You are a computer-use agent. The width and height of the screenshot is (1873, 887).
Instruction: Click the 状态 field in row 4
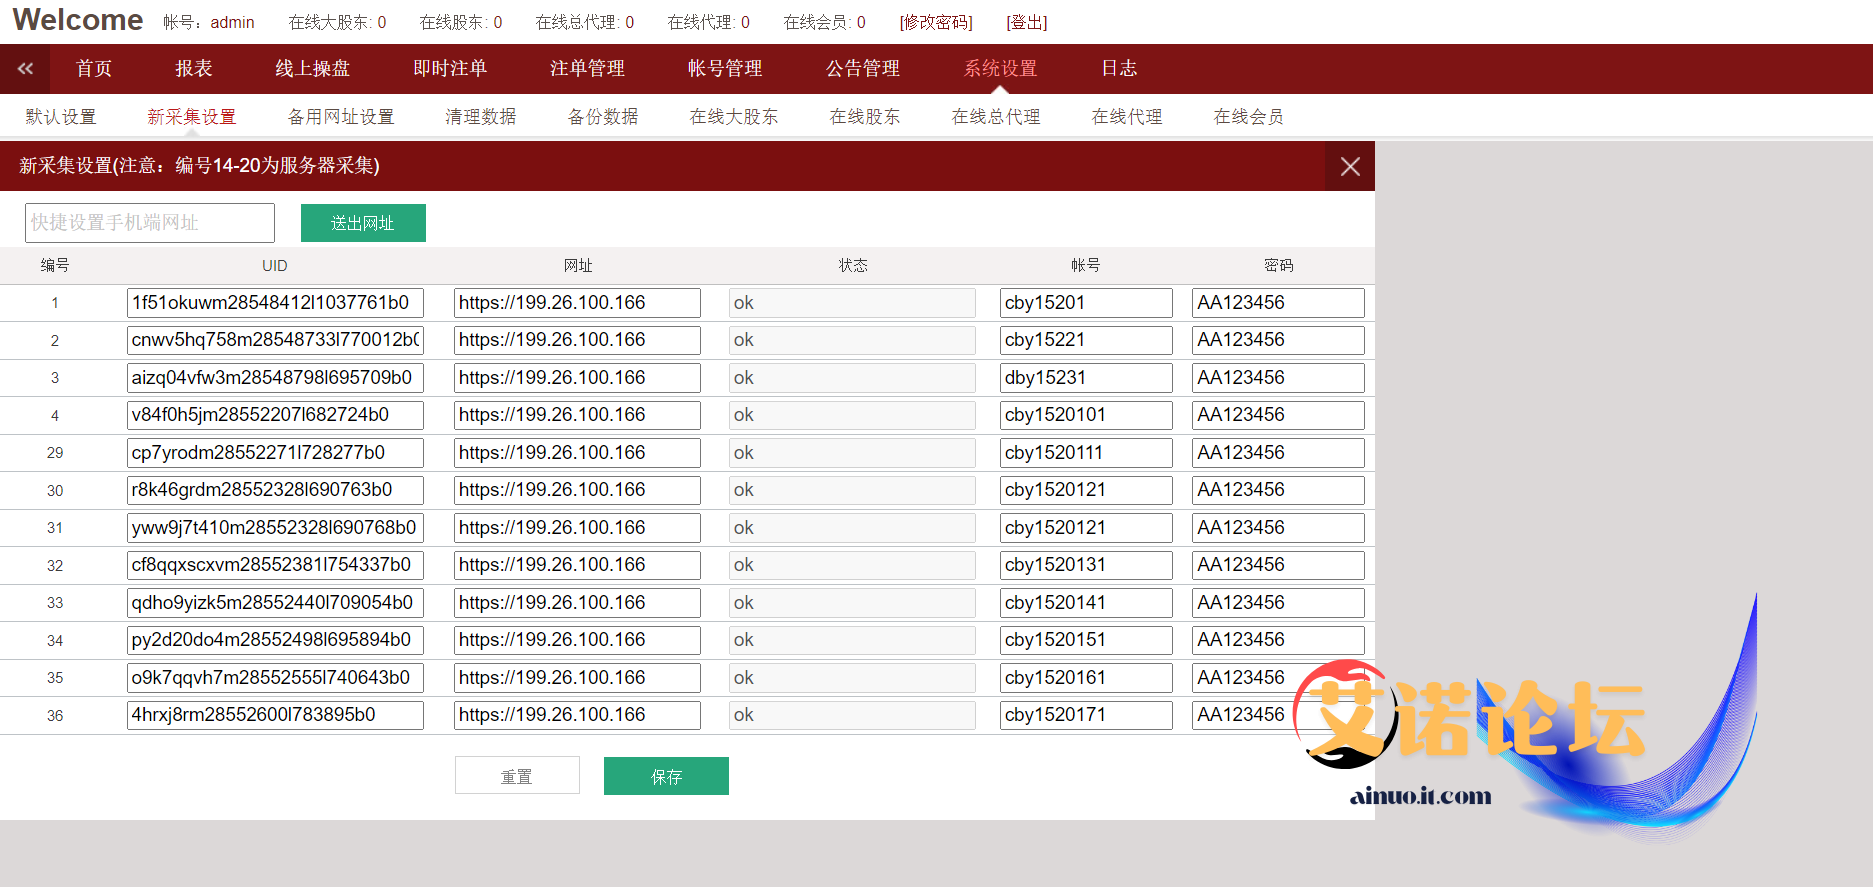click(x=852, y=415)
